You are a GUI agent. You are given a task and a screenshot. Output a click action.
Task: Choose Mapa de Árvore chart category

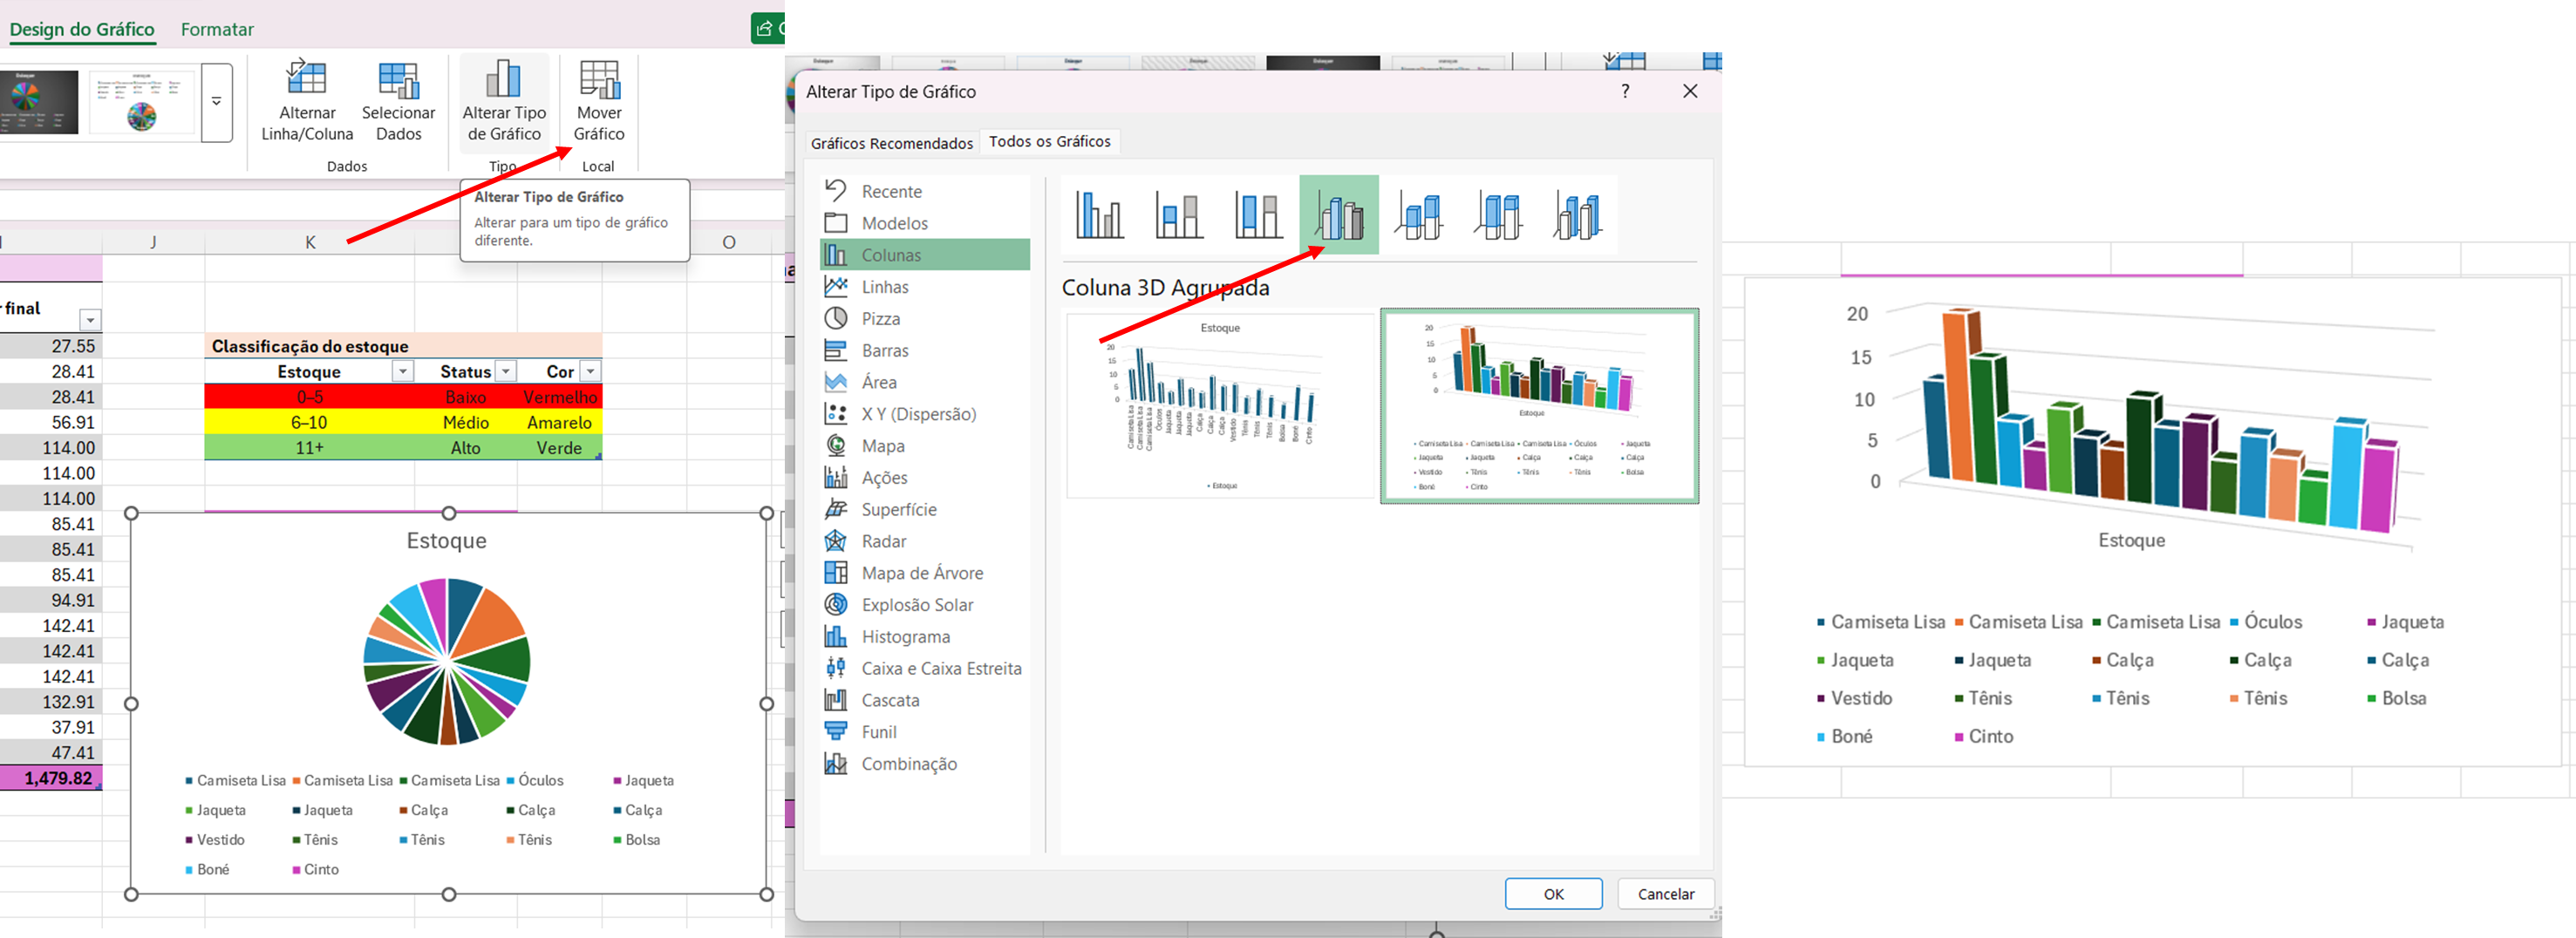coord(925,573)
